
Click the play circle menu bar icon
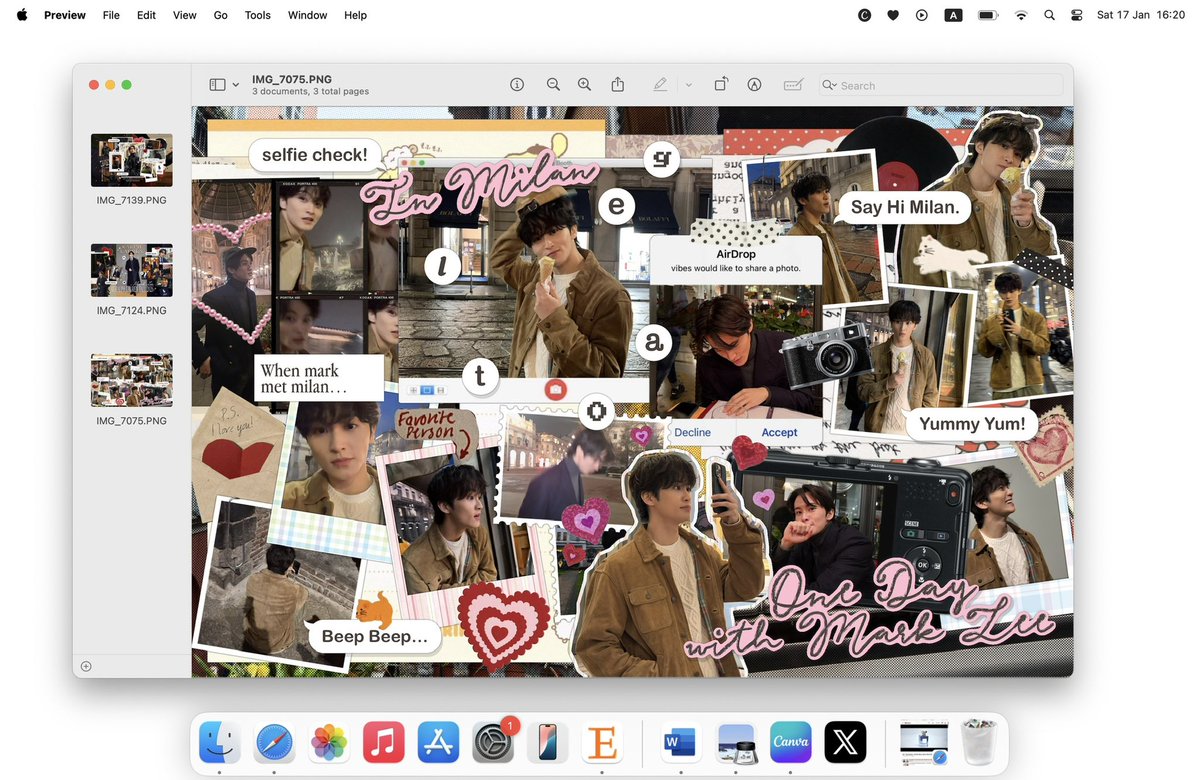[x=922, y=15]
